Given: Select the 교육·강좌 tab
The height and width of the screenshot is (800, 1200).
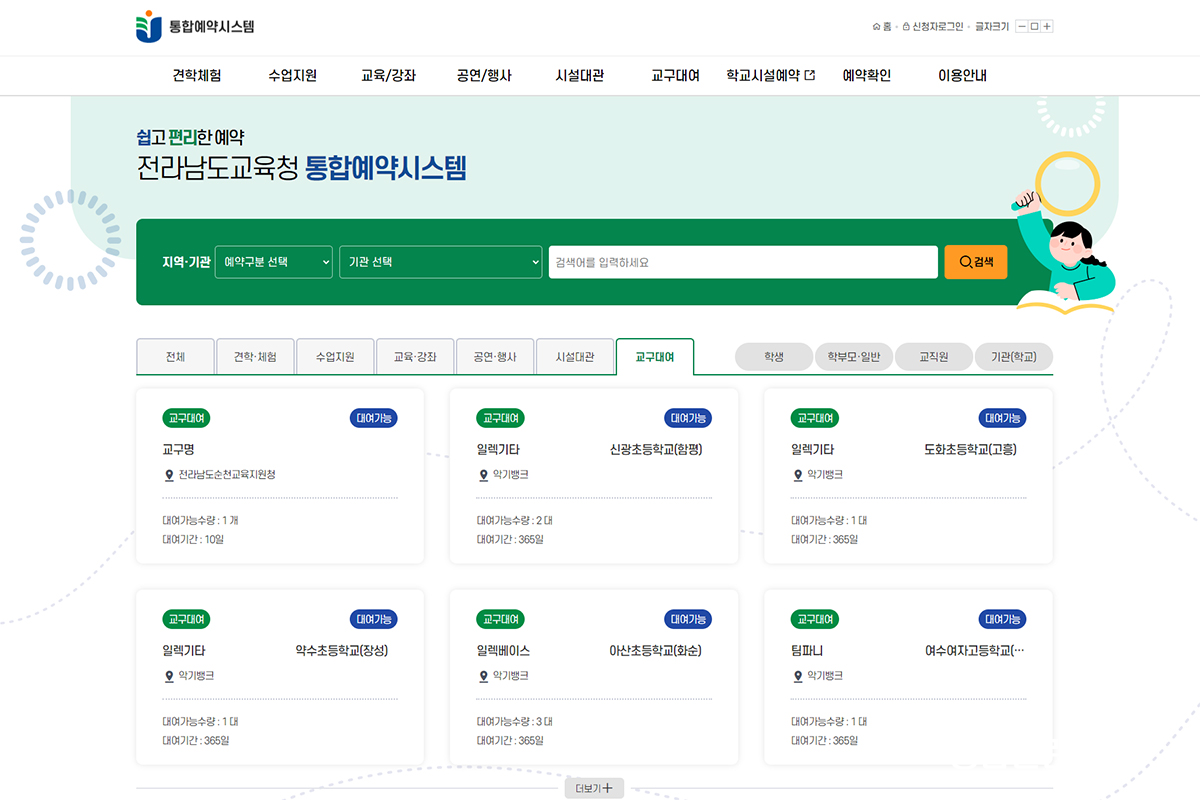Looking at the screenshot, I should (x=415, y=356).
